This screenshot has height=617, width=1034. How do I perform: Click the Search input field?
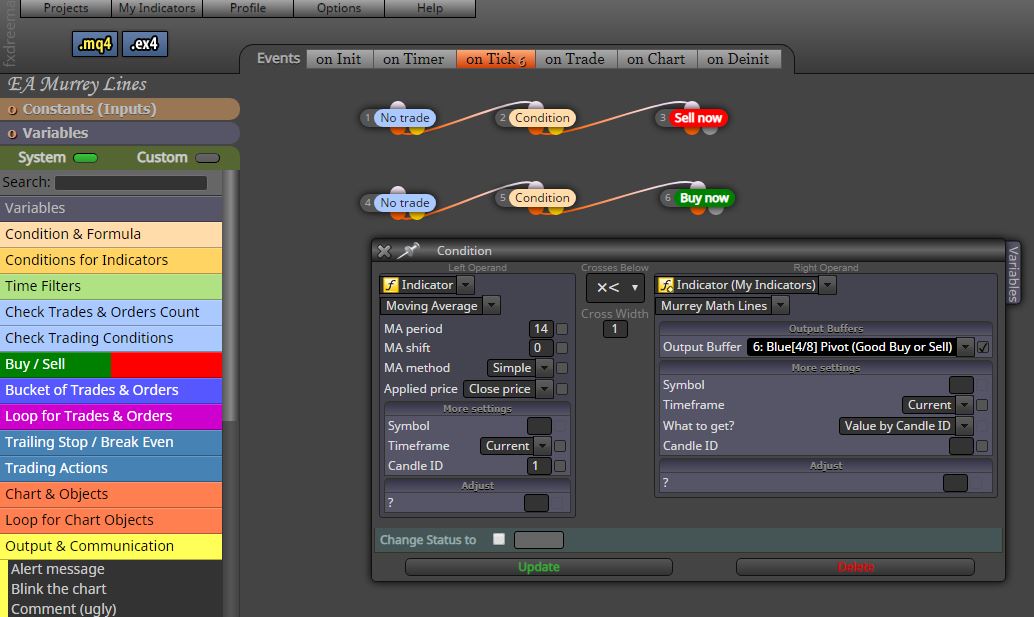[131, 183]
